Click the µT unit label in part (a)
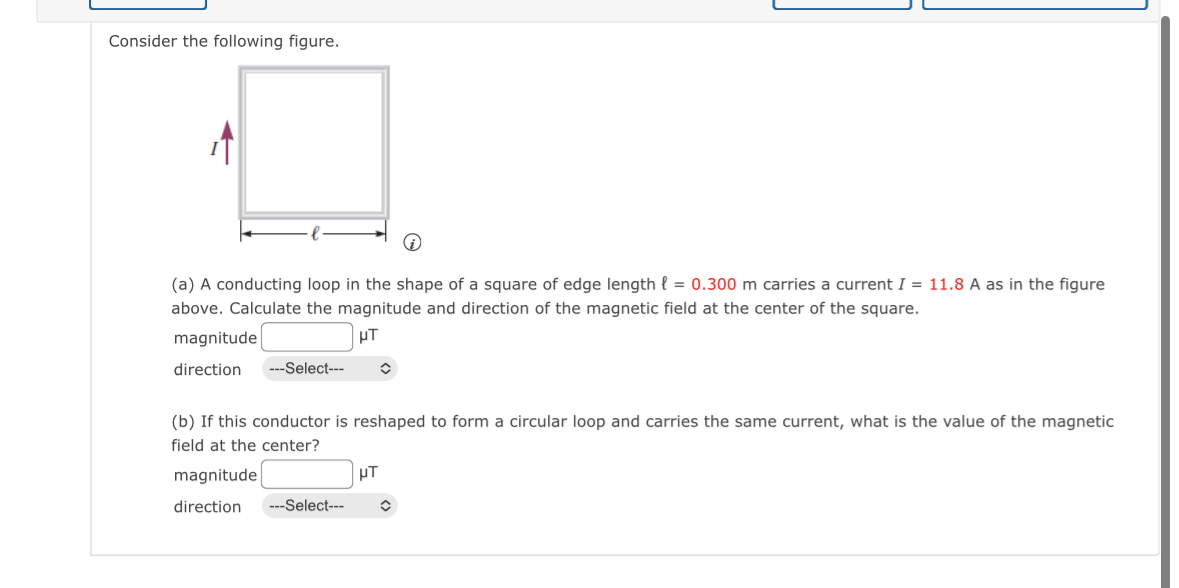The image size is (1179, 588). coord(367,337)
